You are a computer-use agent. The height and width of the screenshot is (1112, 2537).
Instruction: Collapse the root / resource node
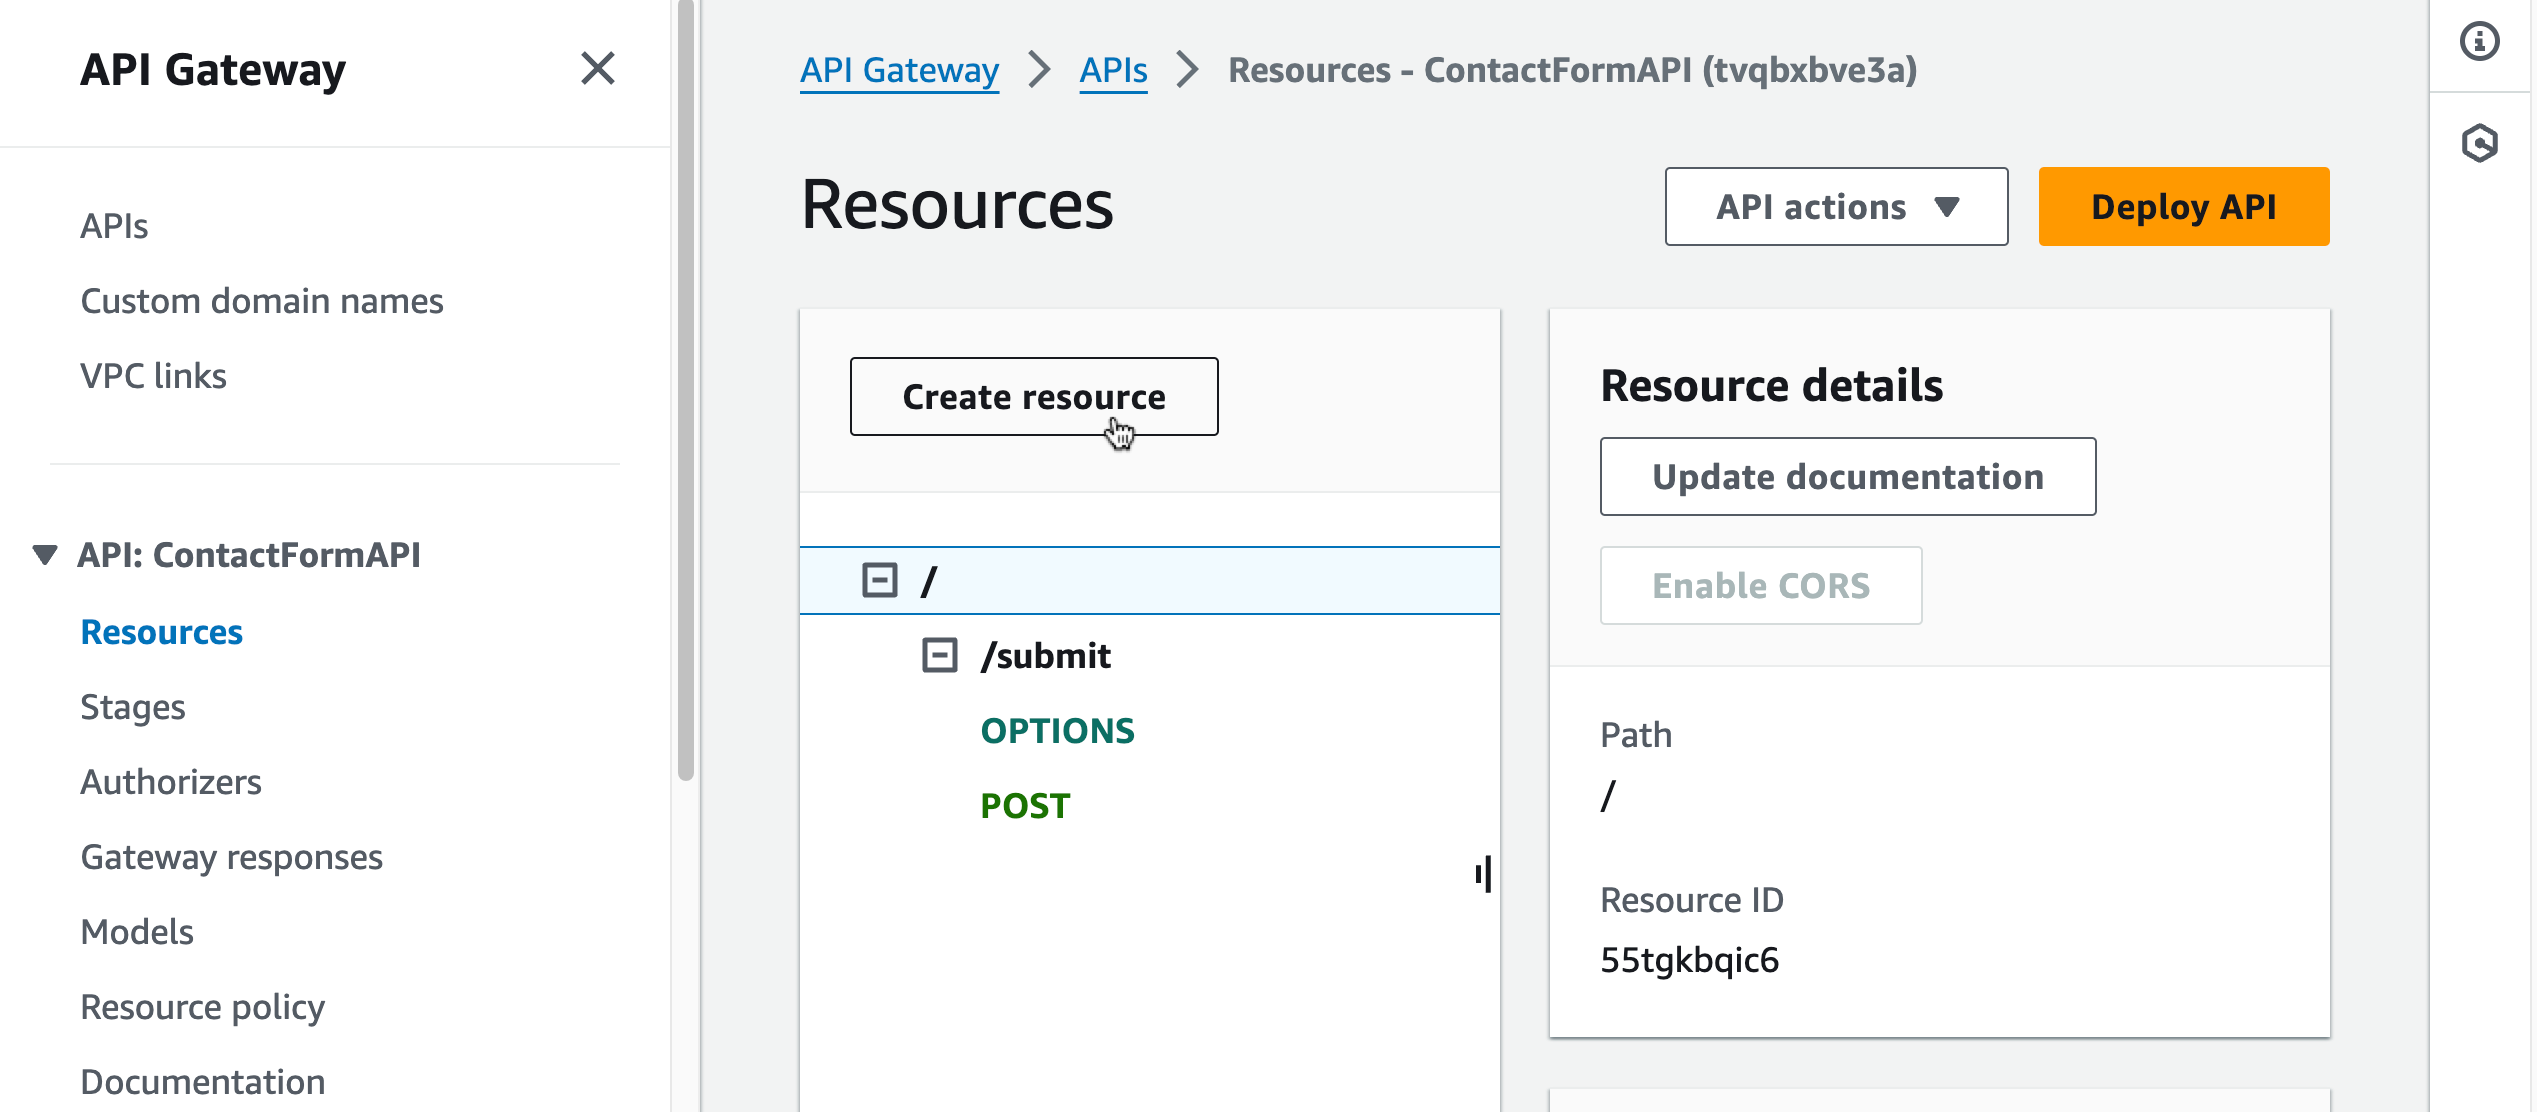point(879,580)
